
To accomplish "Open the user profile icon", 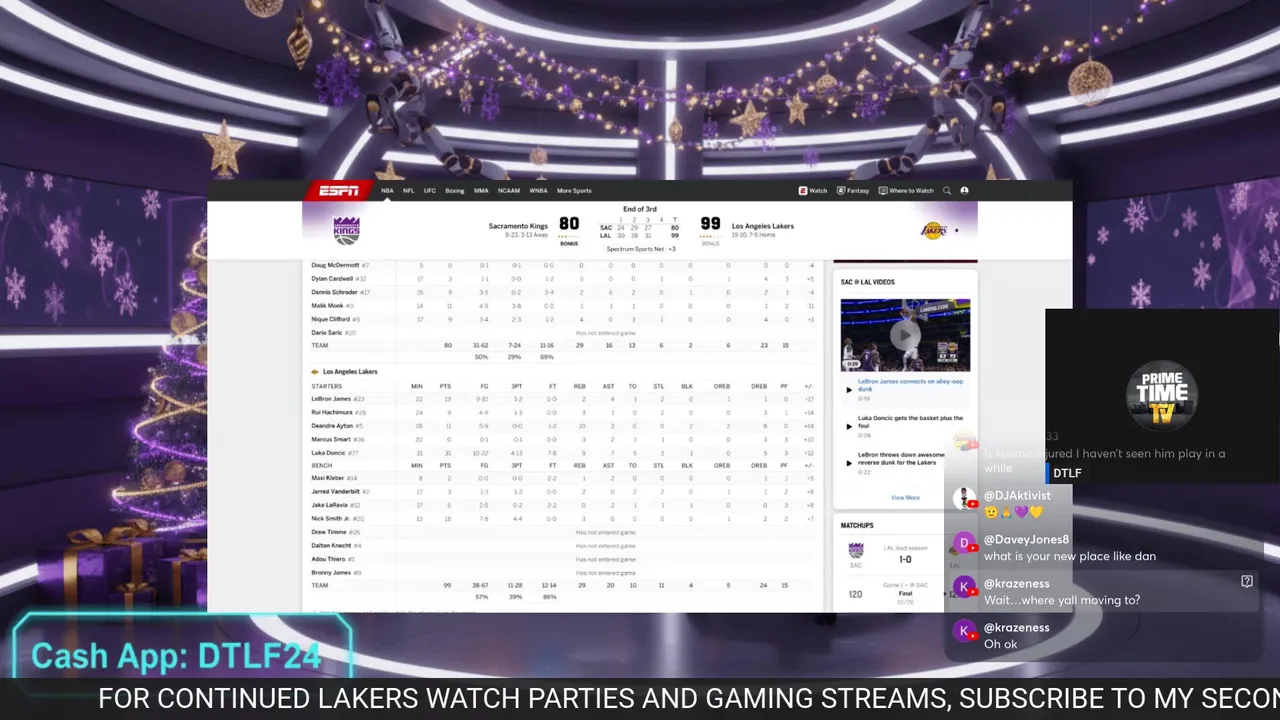I will point(964,190).
